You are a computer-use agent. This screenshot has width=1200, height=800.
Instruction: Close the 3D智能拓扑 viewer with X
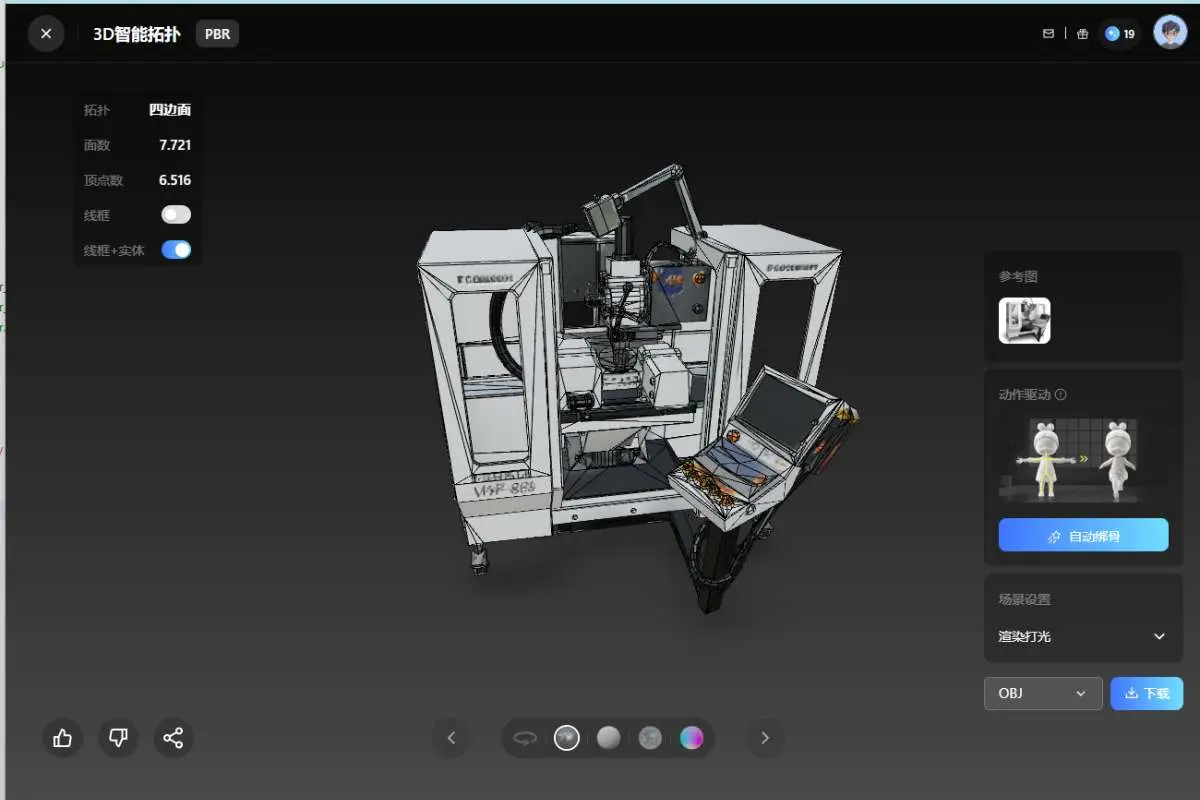click(46, 34)
